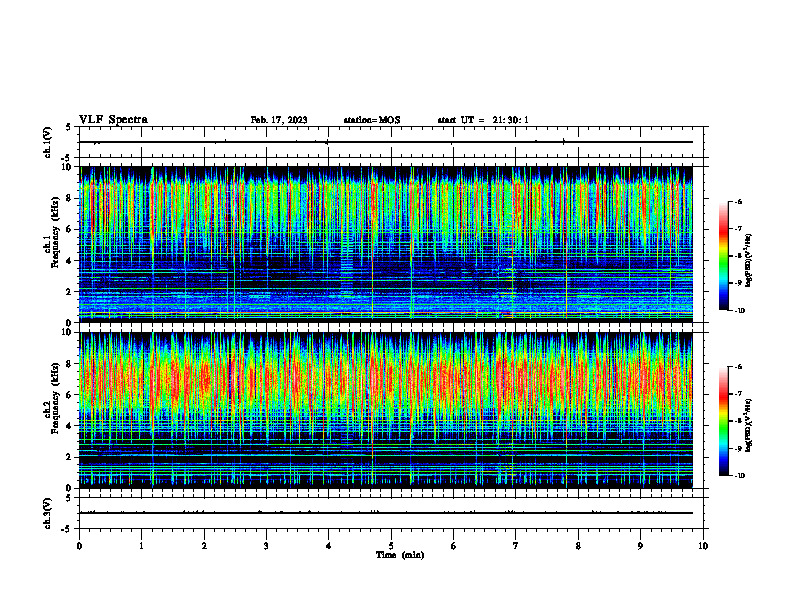The image size is (792, 612).
Task: Click the "start UT = 21:30: 1" text
Action: [x=483, y=120]
